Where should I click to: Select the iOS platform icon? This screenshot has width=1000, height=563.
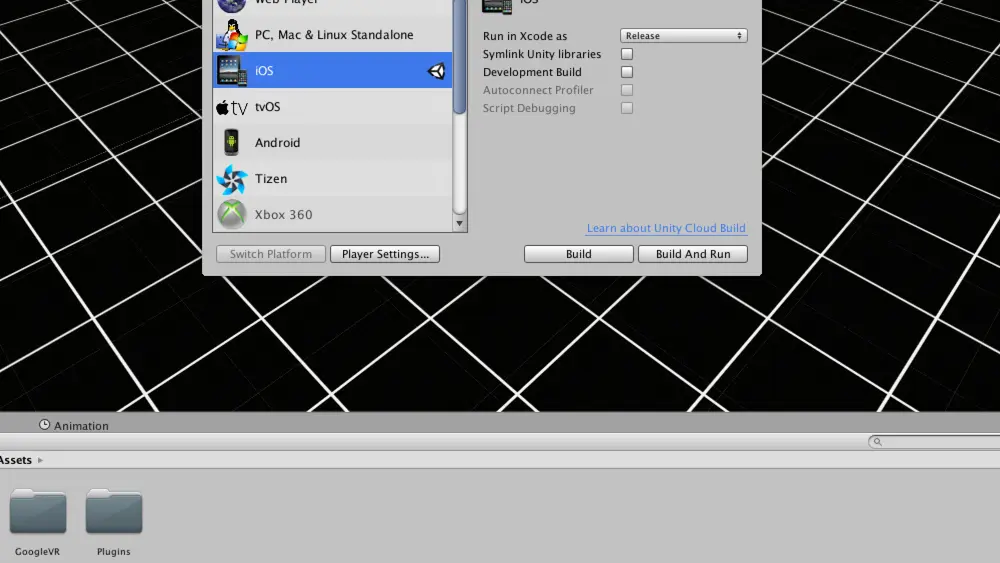(x=232, y=70)
